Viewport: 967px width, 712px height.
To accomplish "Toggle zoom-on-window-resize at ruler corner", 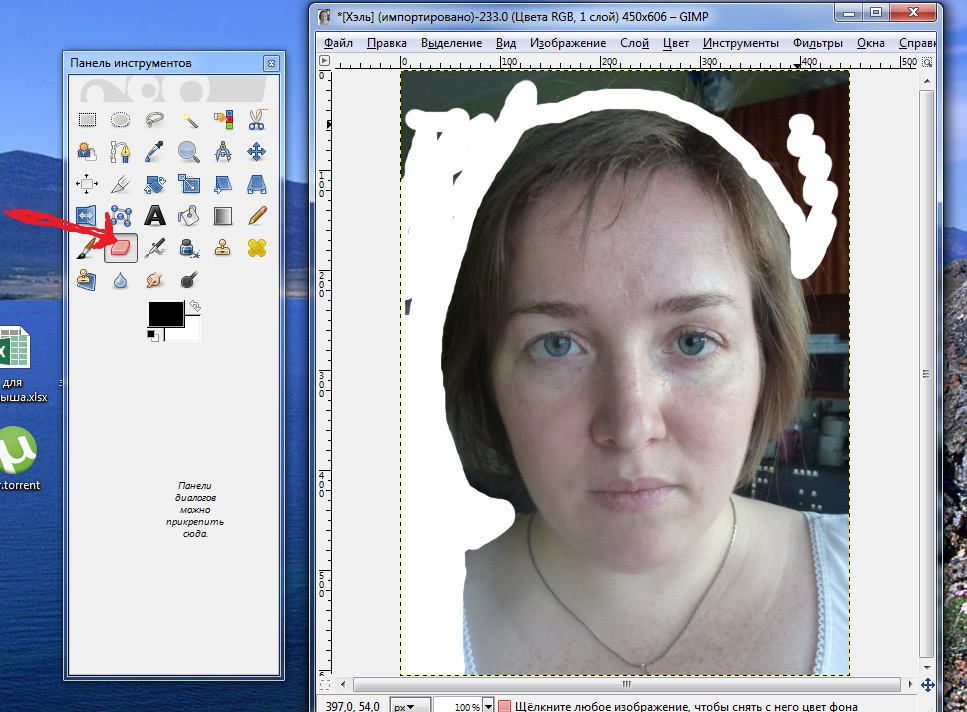I will 927,62.
